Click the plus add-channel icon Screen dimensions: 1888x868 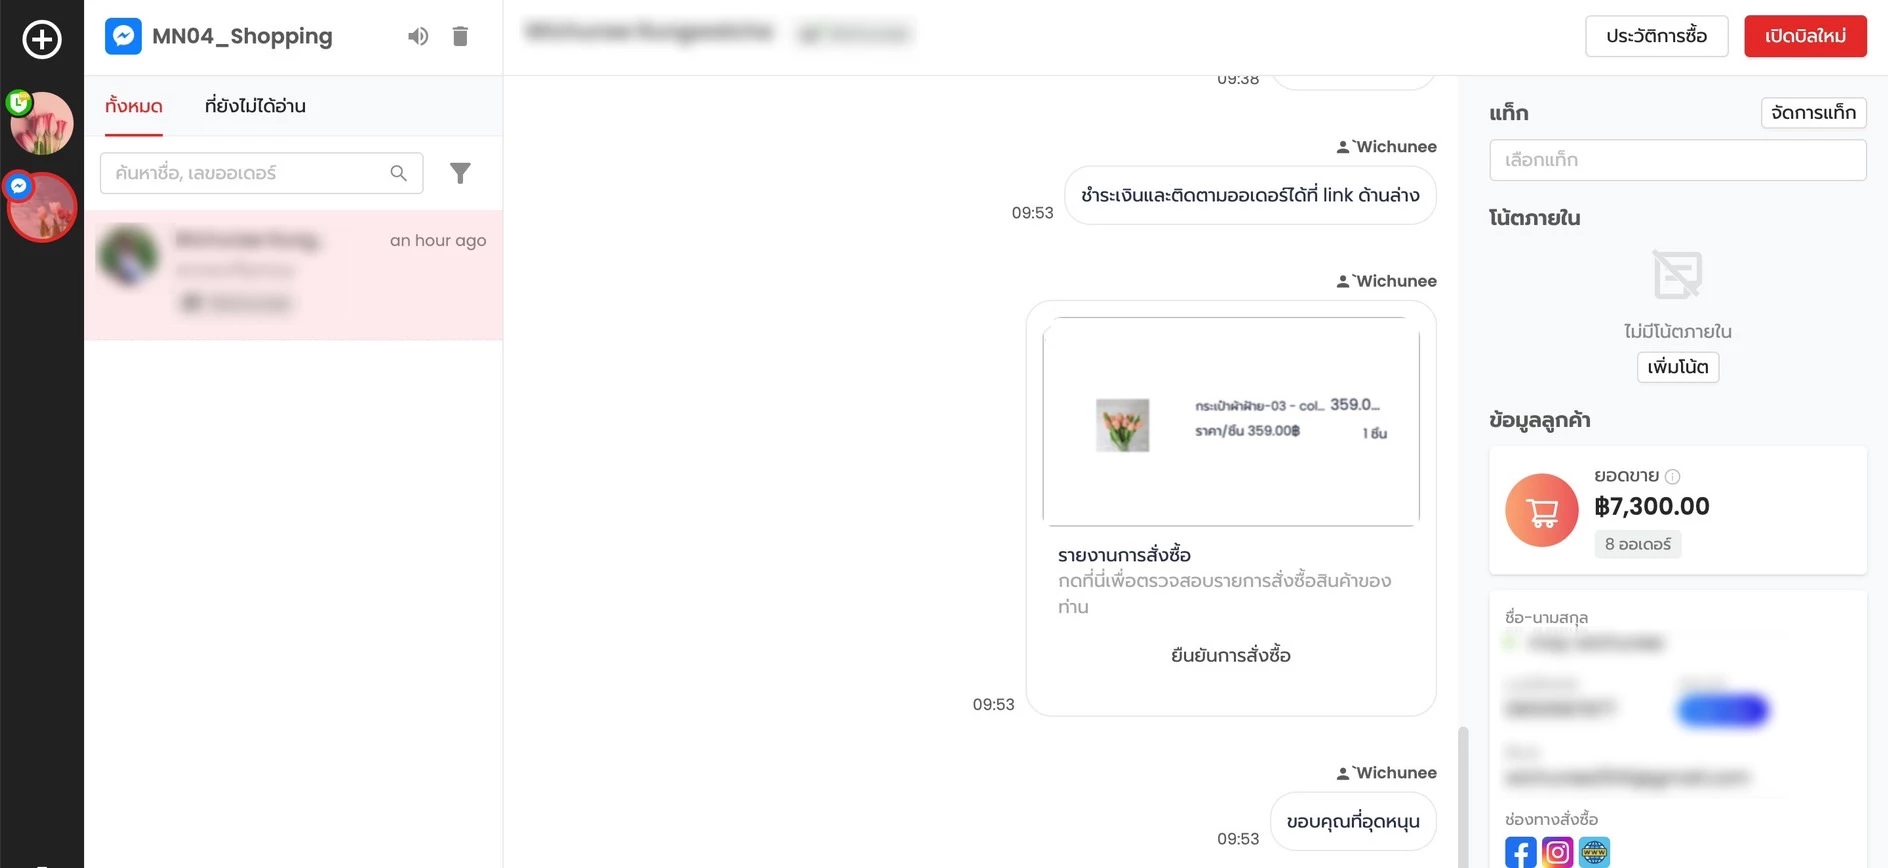pyautogui.click(x=42, y=39)
